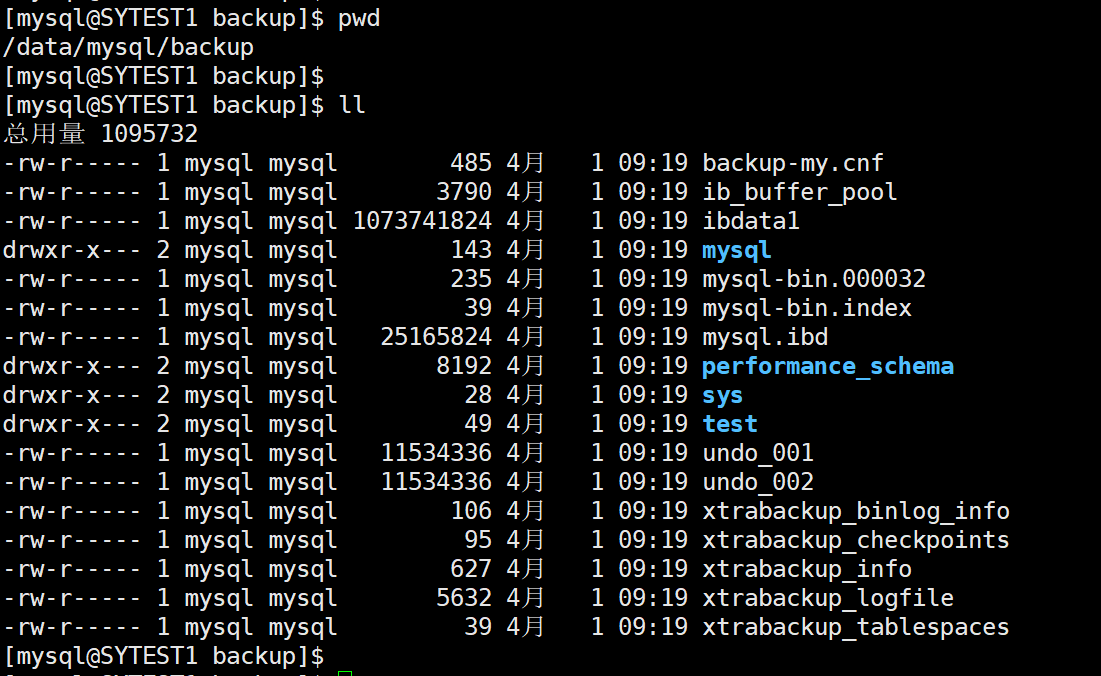
Task: Click the prompt after the file listing
Action: [x=164, y=656]
